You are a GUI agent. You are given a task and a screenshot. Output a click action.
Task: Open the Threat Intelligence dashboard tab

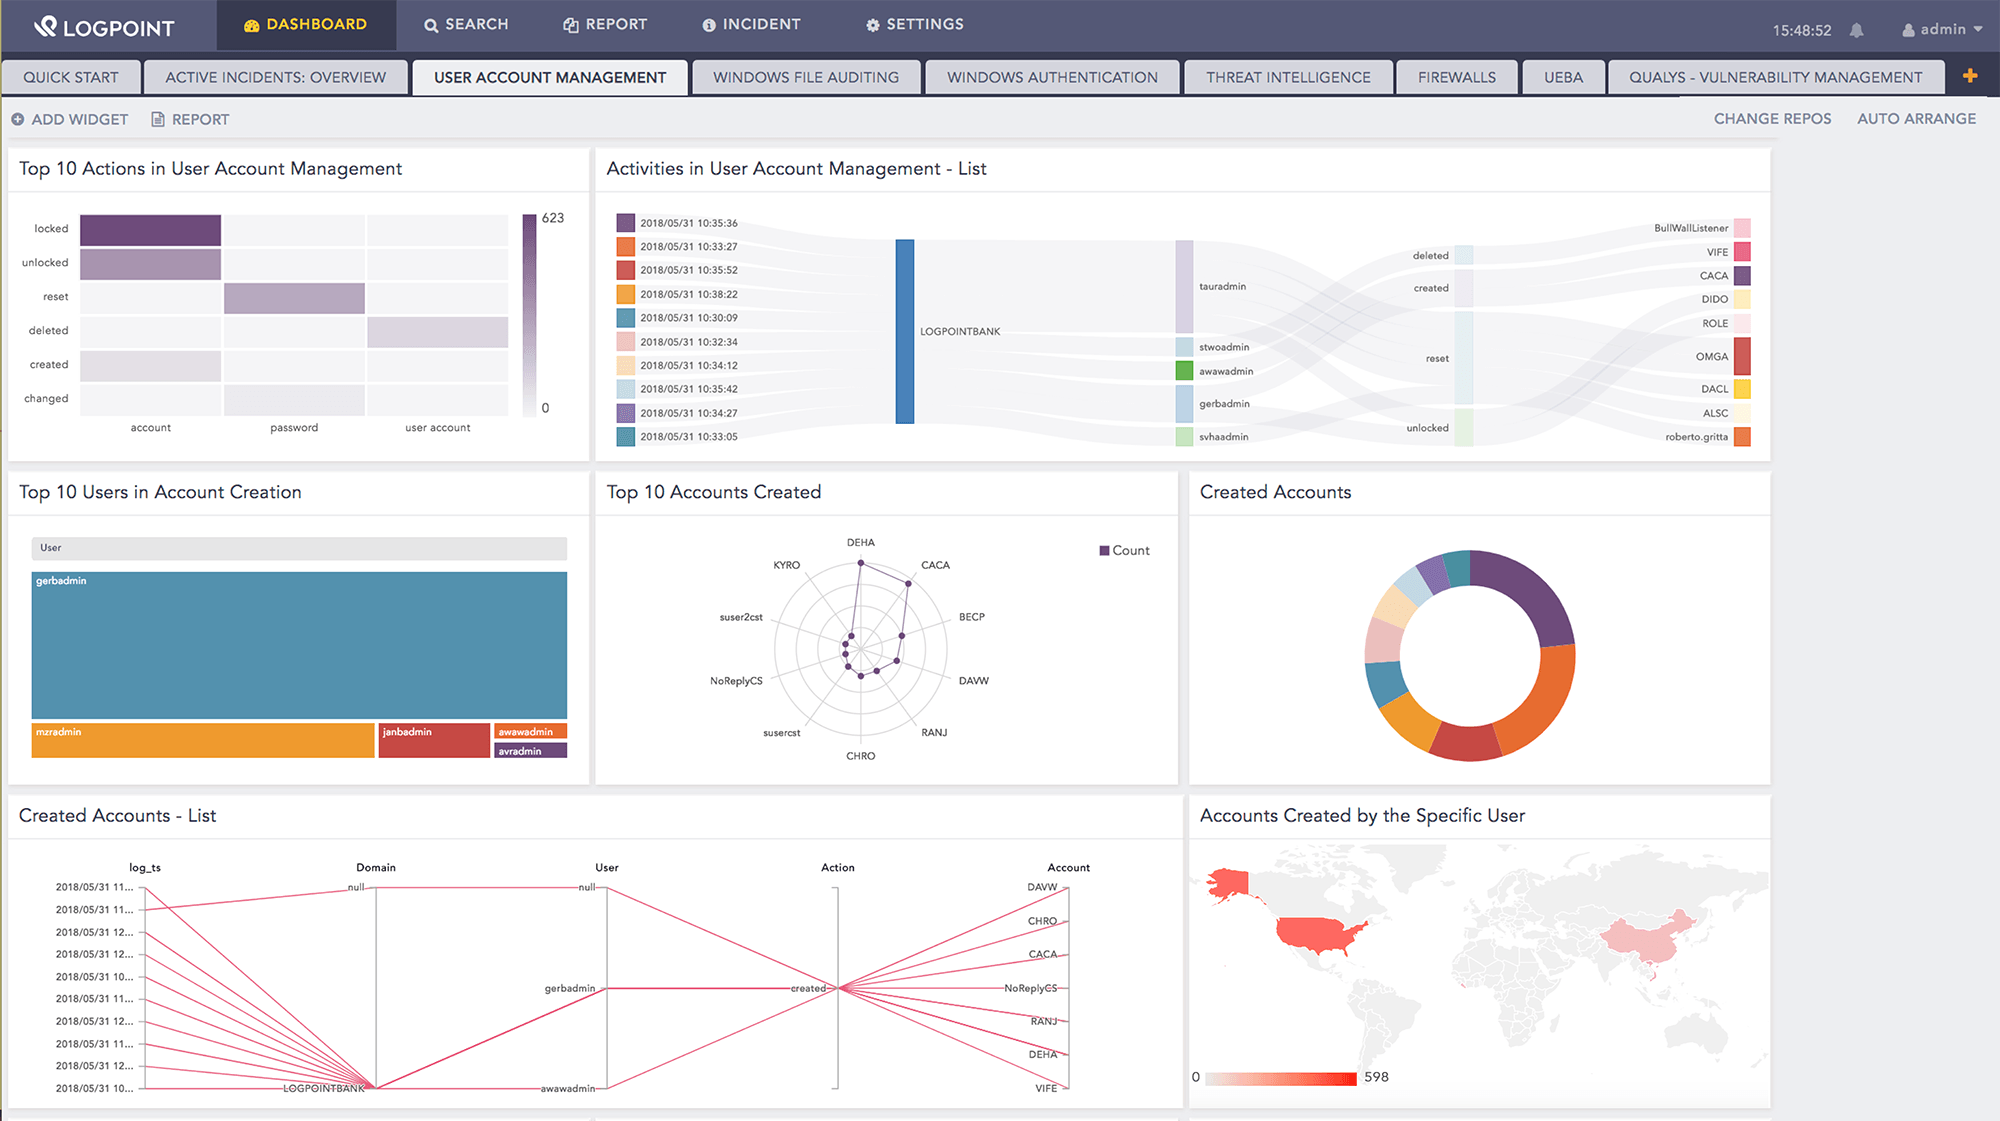(x=1288, y=76)
